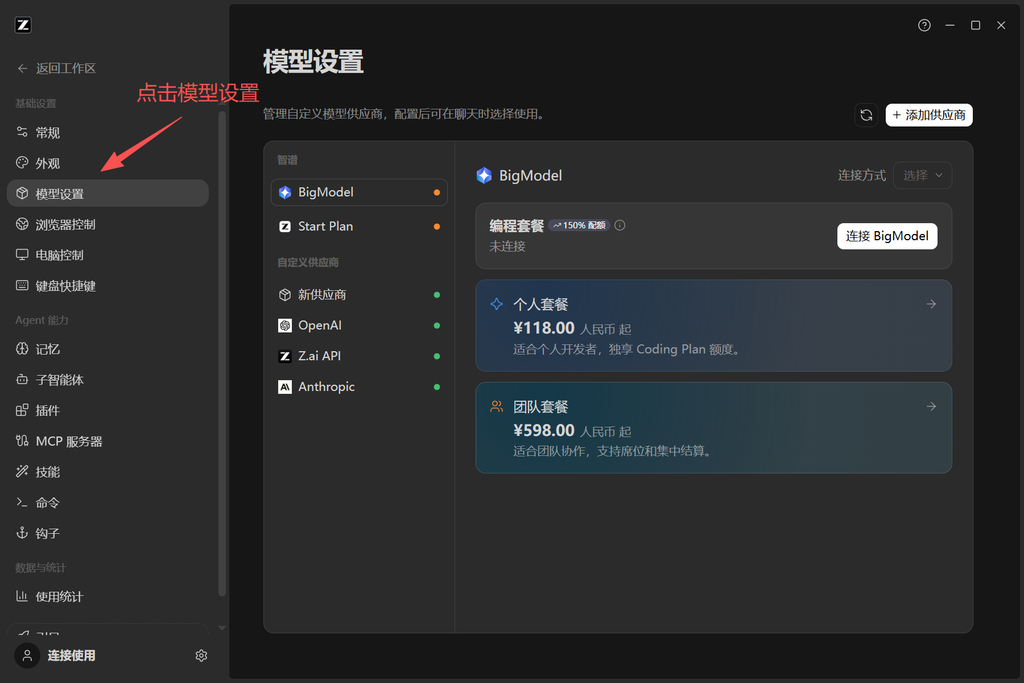Viewport: 1024px width, 683px height.
Task: Select 新供应商 custom provider
Action: pyautogui.click(x=359, y=294)
